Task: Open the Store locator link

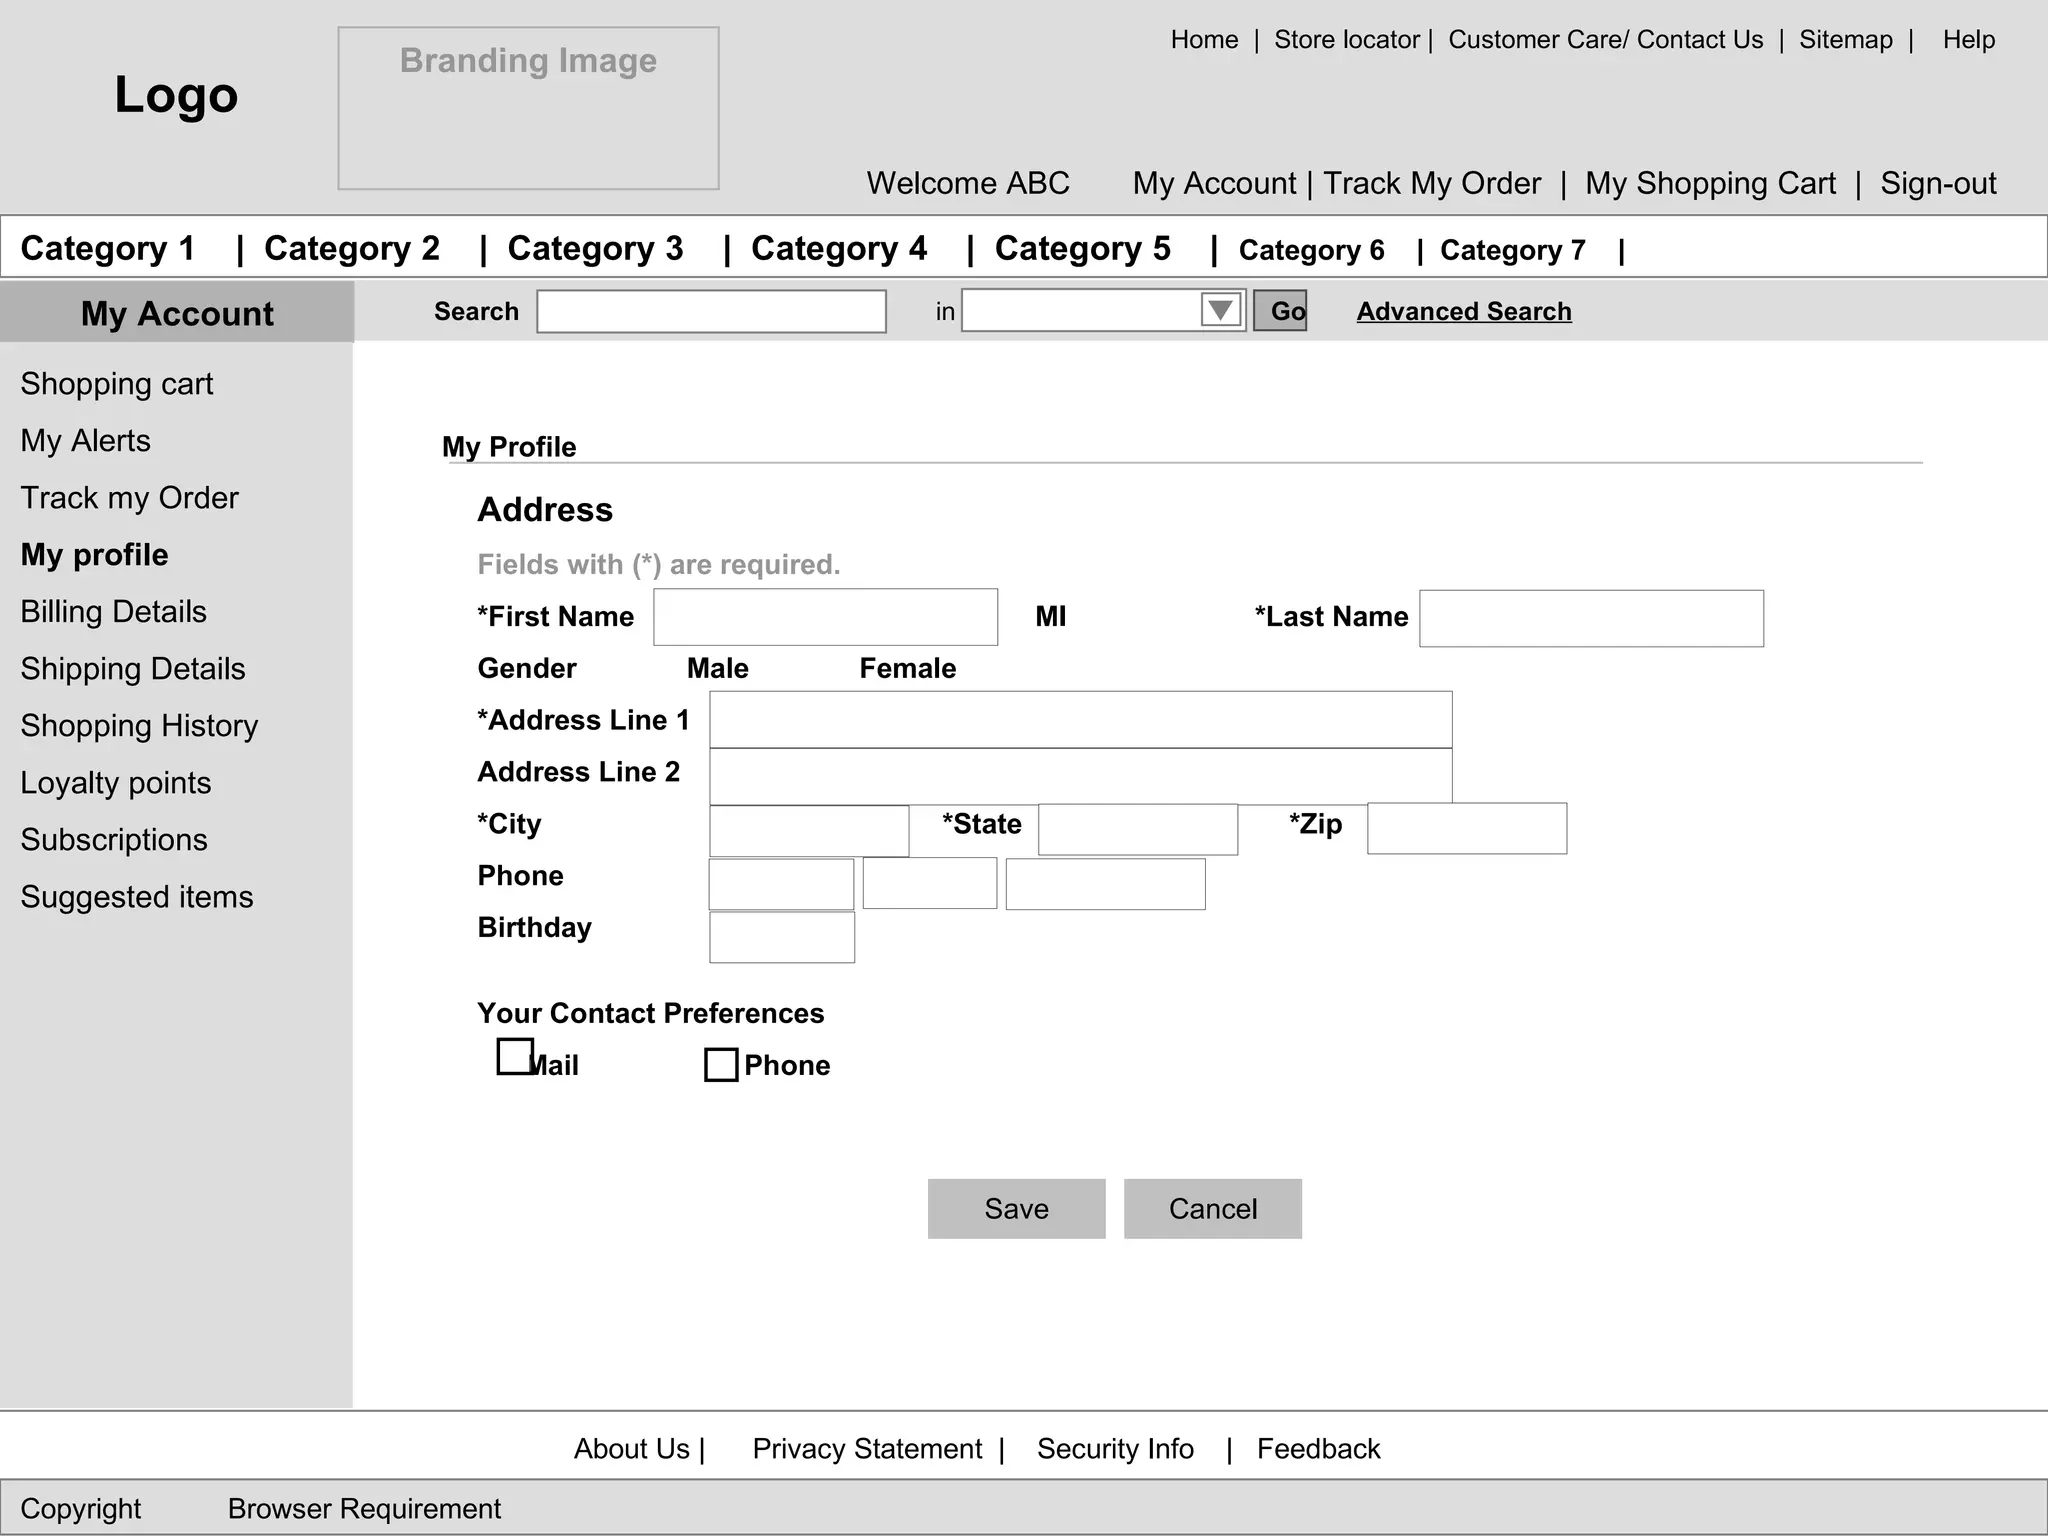Action: point(1346,40)
